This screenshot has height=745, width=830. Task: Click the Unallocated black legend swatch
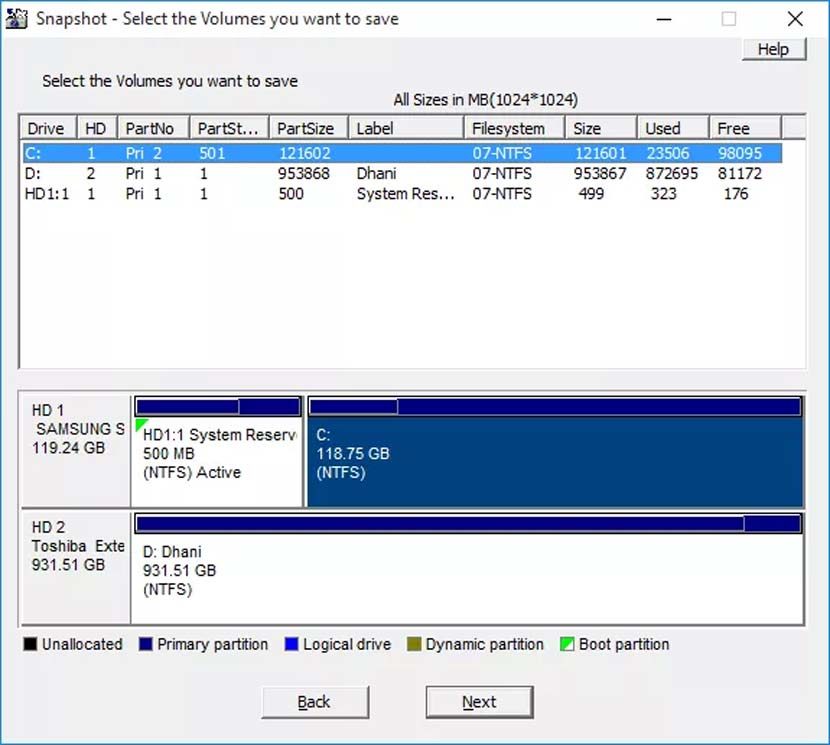(30, 644)
